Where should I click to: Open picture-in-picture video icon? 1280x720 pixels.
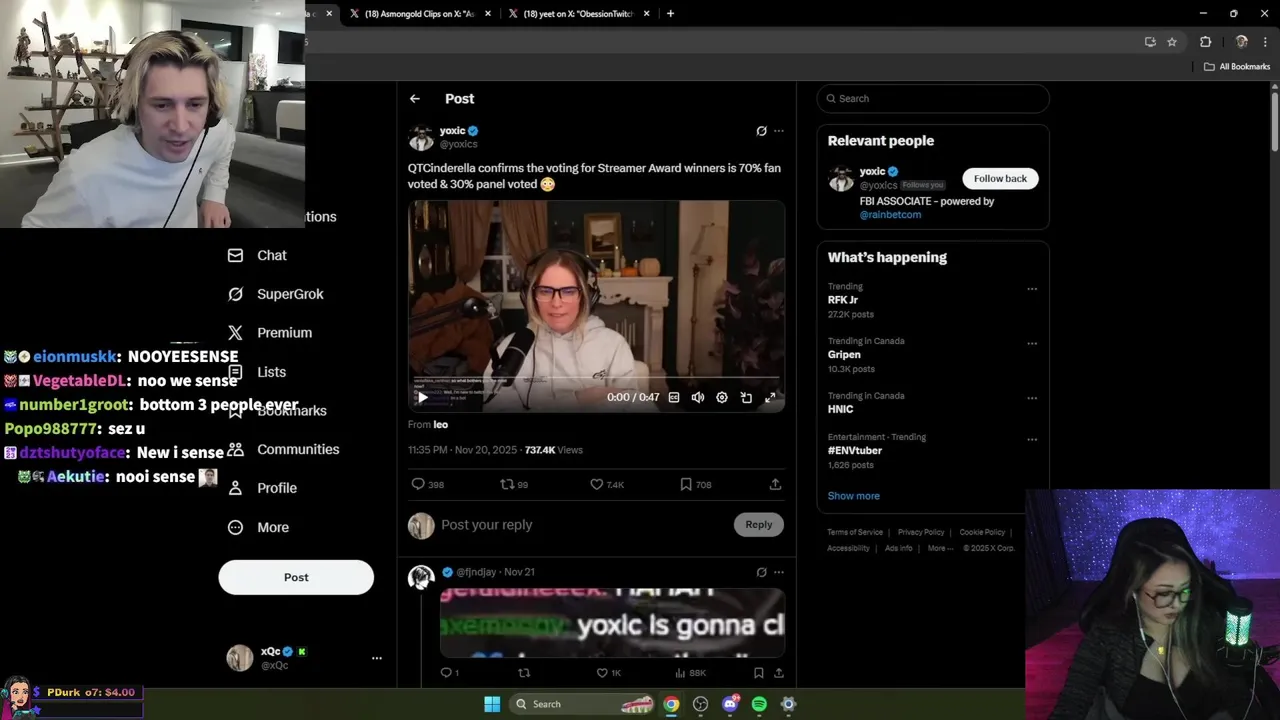click(746, 397)
